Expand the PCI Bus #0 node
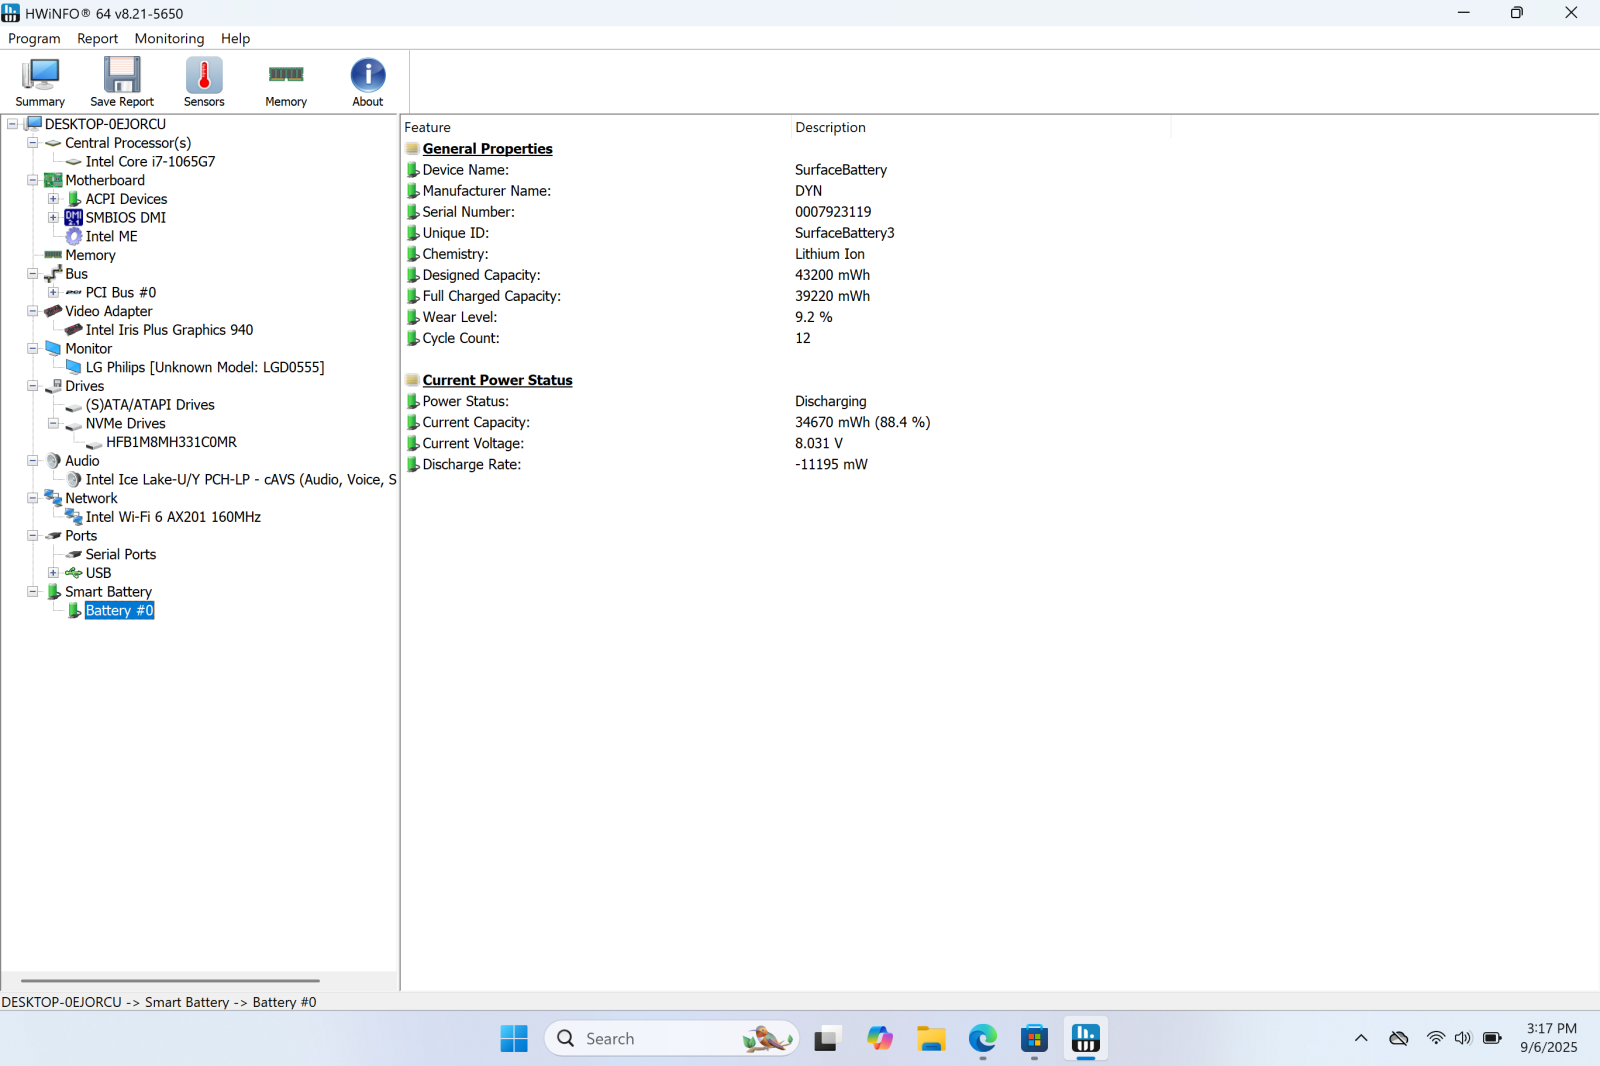The width and height of the screenshot is (1600, 1066). point(54,292)
